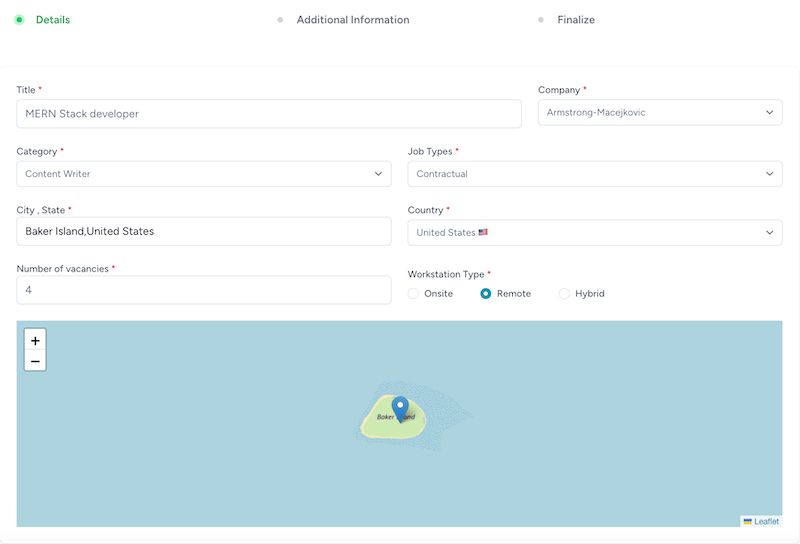The image size is (800, 544).
Task: Click the blue location pin marker
Action: pos(400,409)
